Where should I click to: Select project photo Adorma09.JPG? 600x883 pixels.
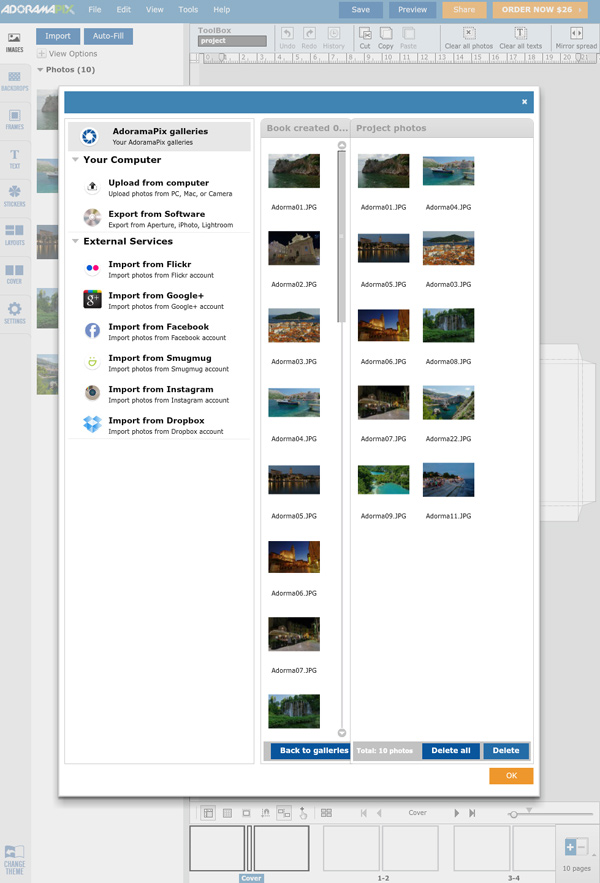(383, 480)
